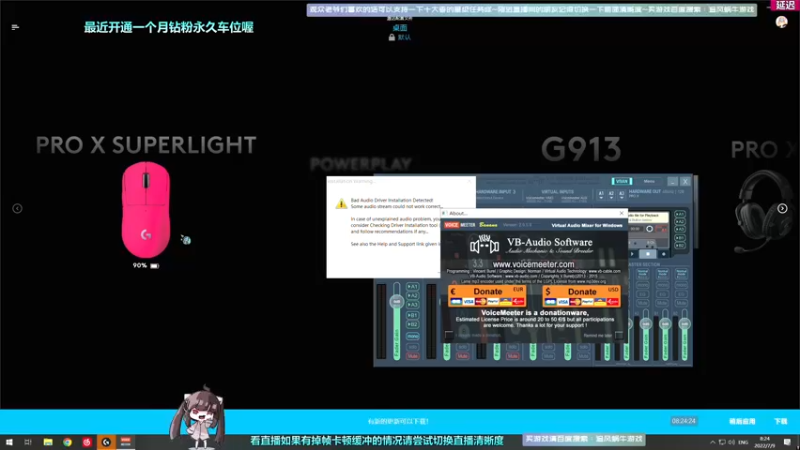The height and width of the screenshot is (450, 800).
Task: Toggle cassette player B1 output
Action: [x=680, y=238]
